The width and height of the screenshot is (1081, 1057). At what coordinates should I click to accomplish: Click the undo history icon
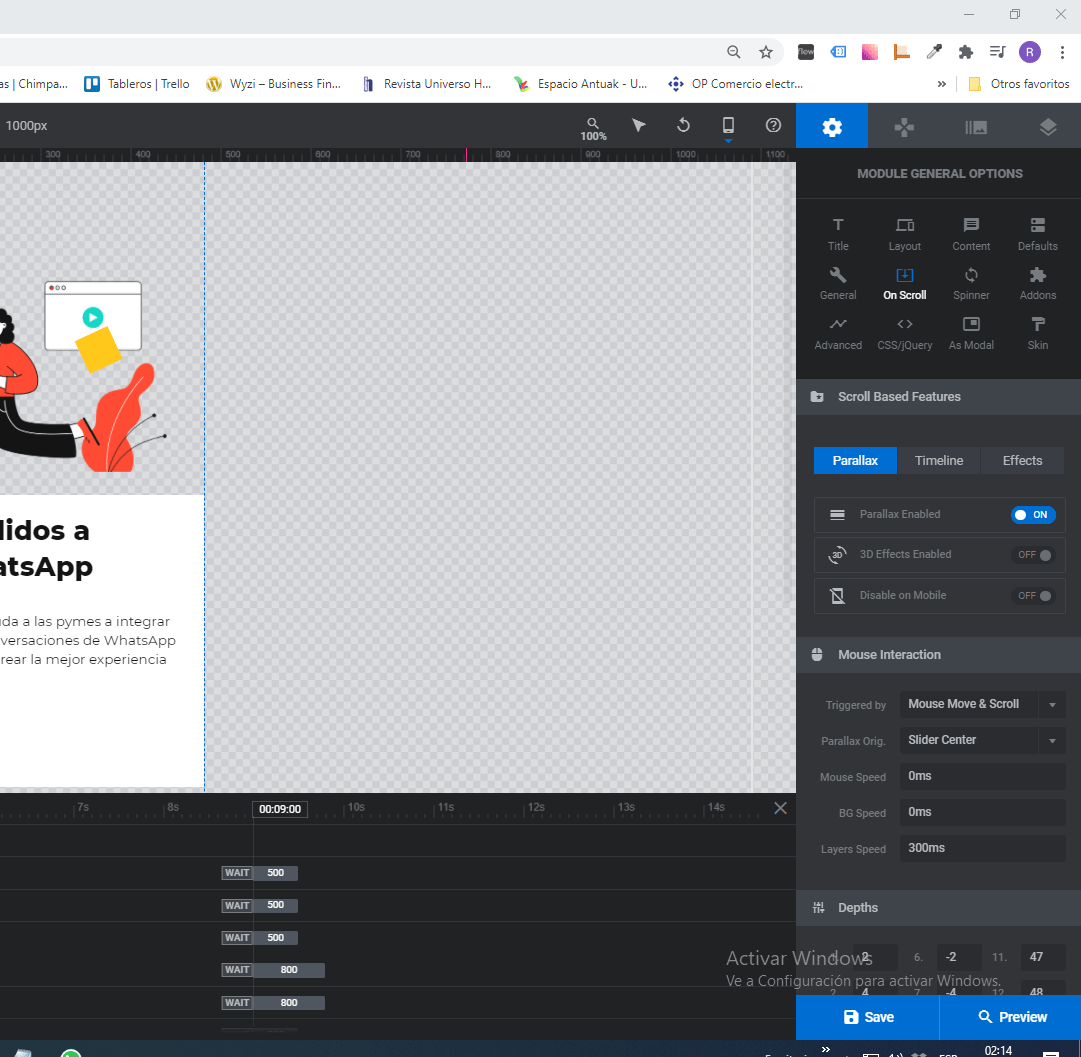point(683,125)
